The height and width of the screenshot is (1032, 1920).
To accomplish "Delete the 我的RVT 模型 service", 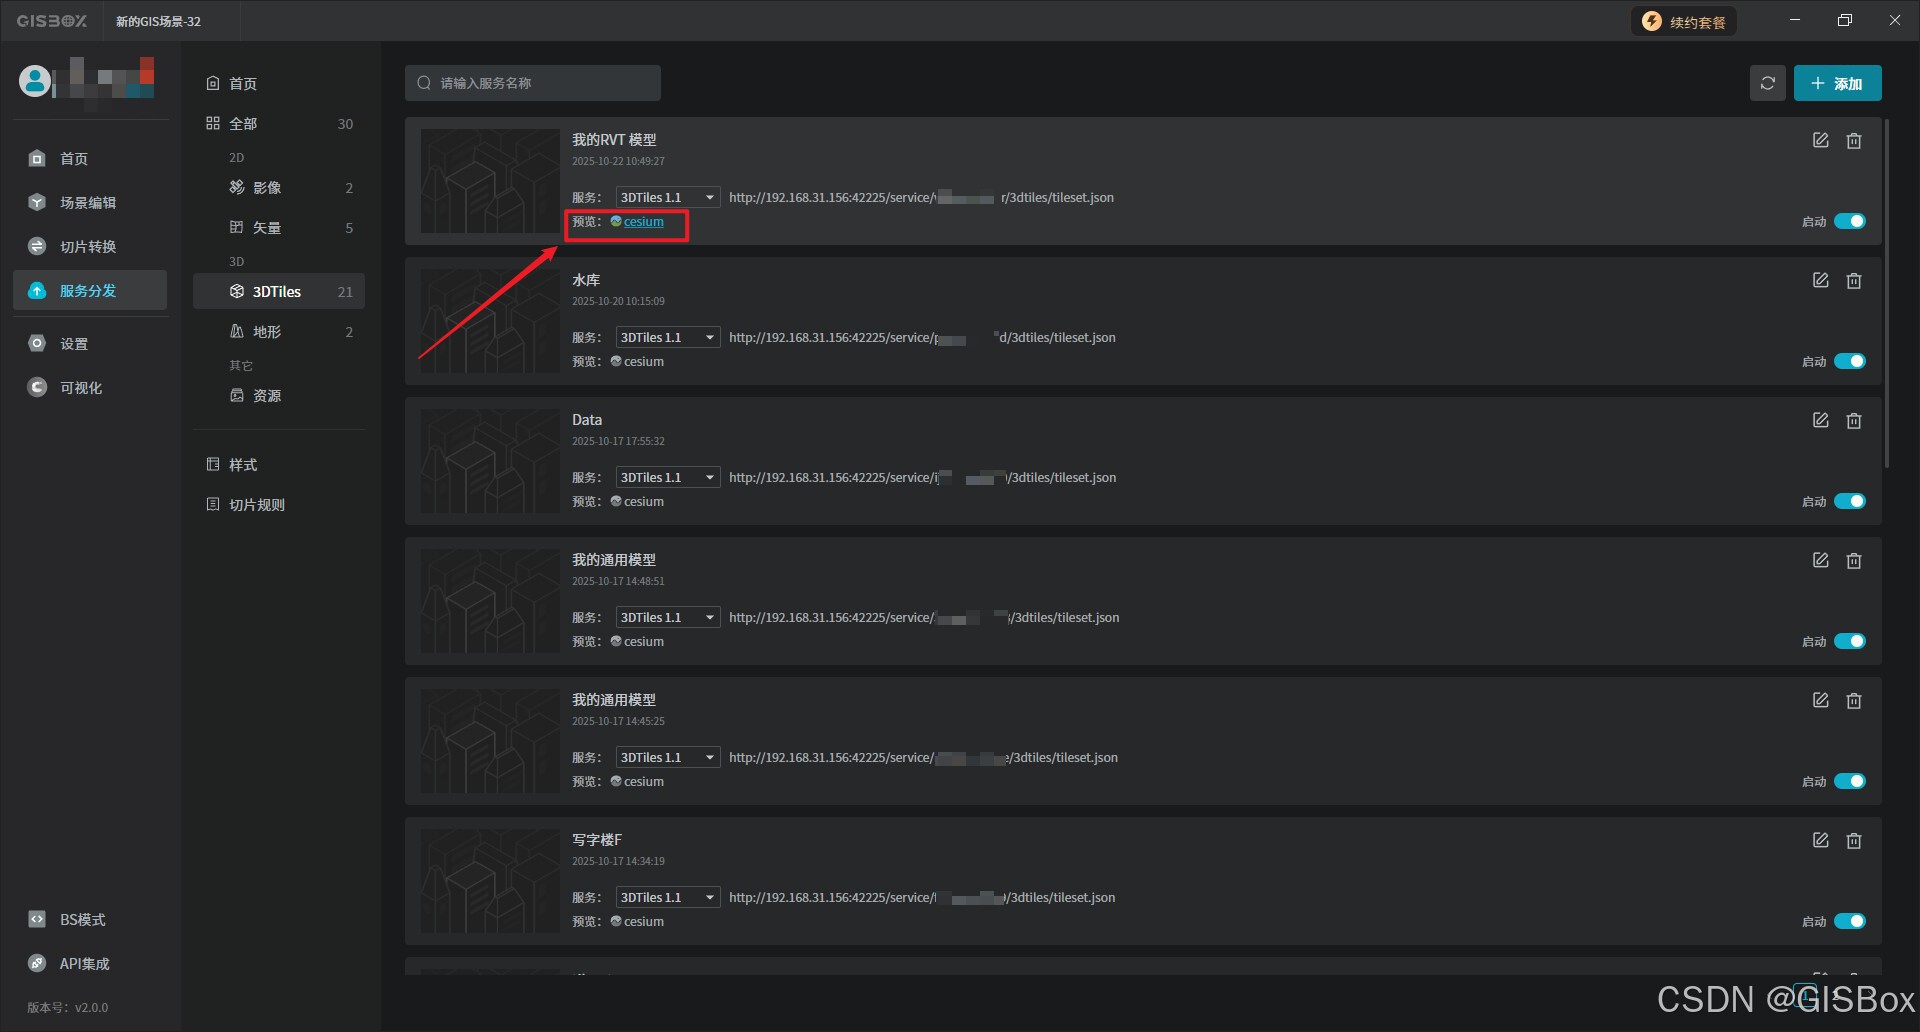I will [x=1854, y=140].
